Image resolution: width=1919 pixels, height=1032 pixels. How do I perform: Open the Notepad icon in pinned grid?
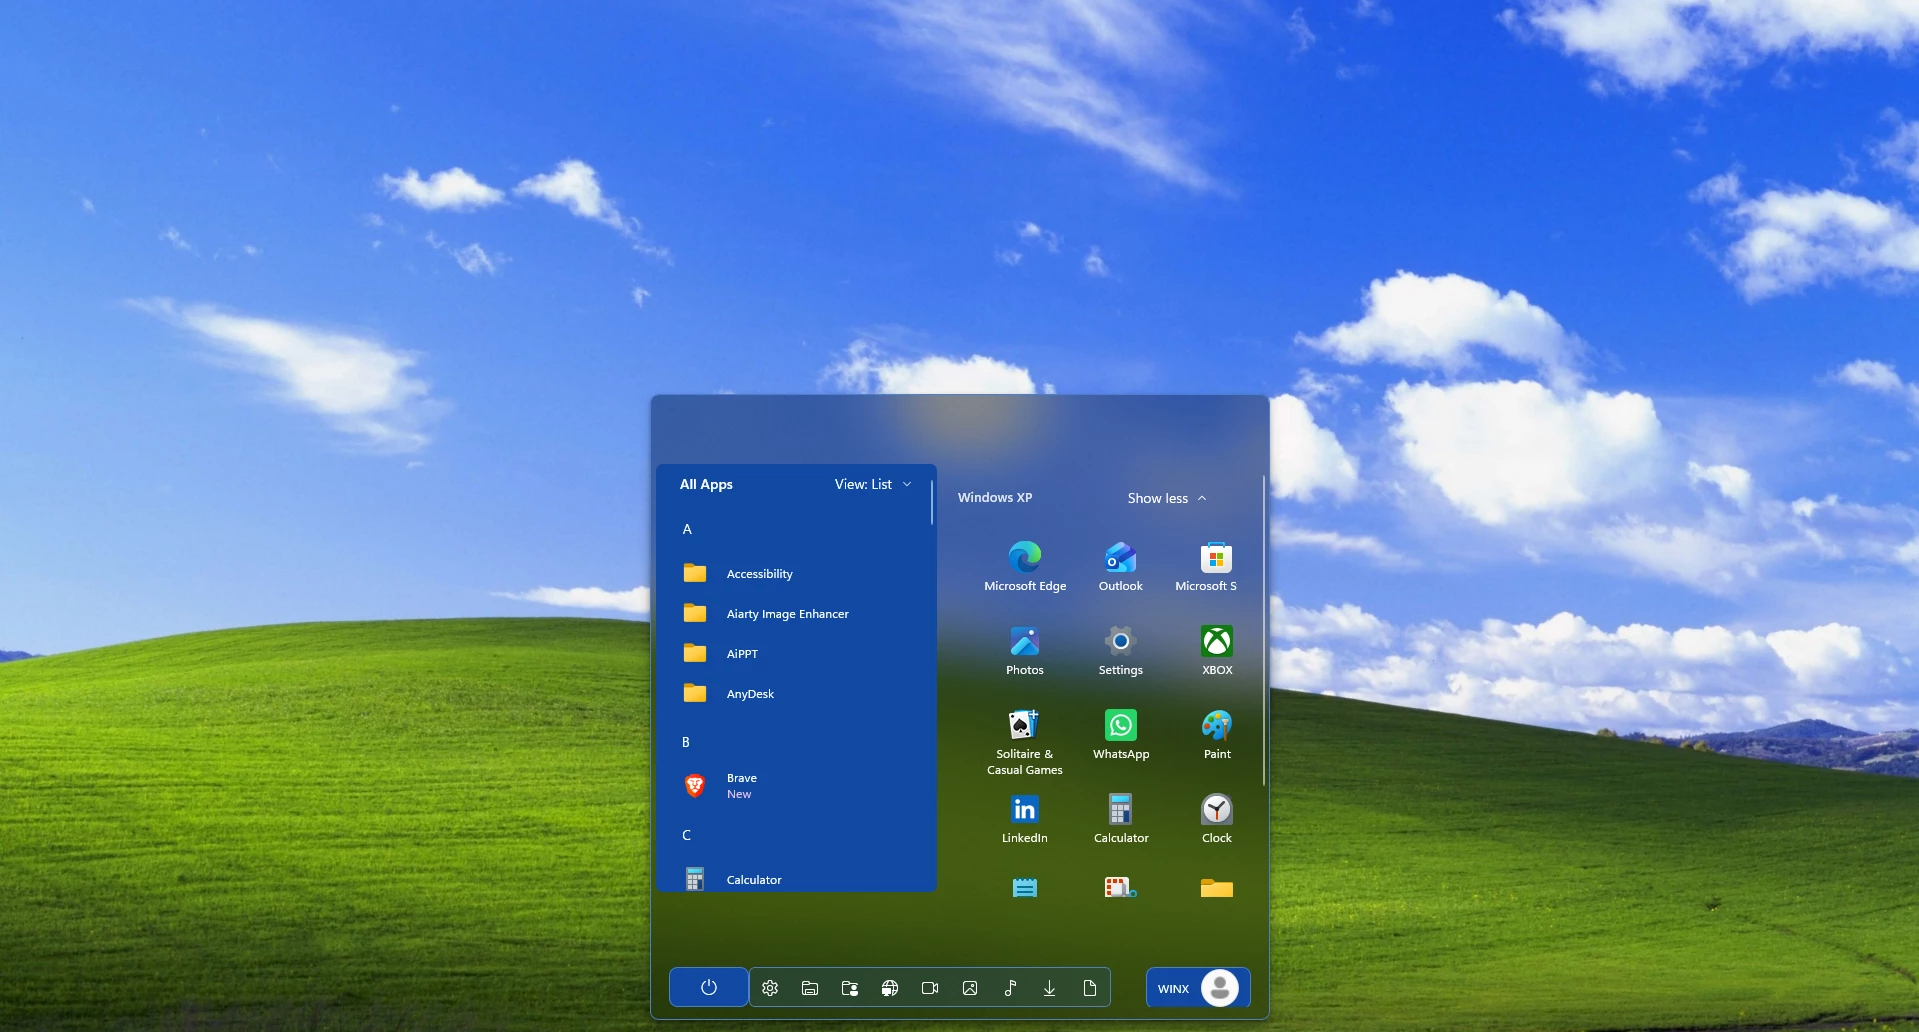1025,887
